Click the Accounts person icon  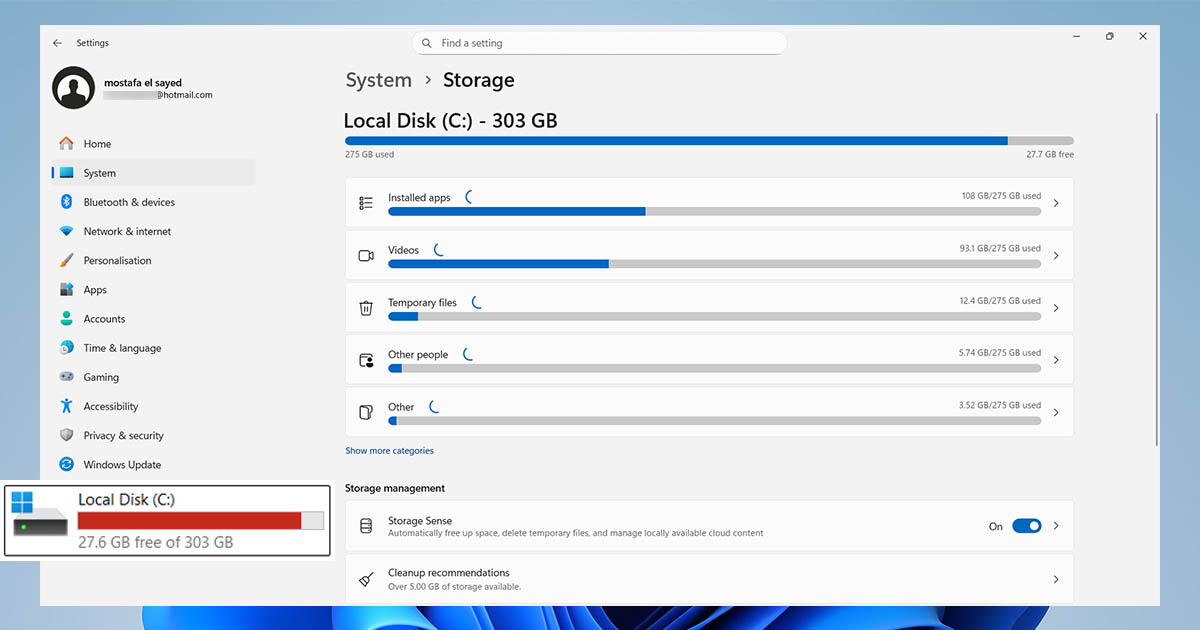point(66,319)
